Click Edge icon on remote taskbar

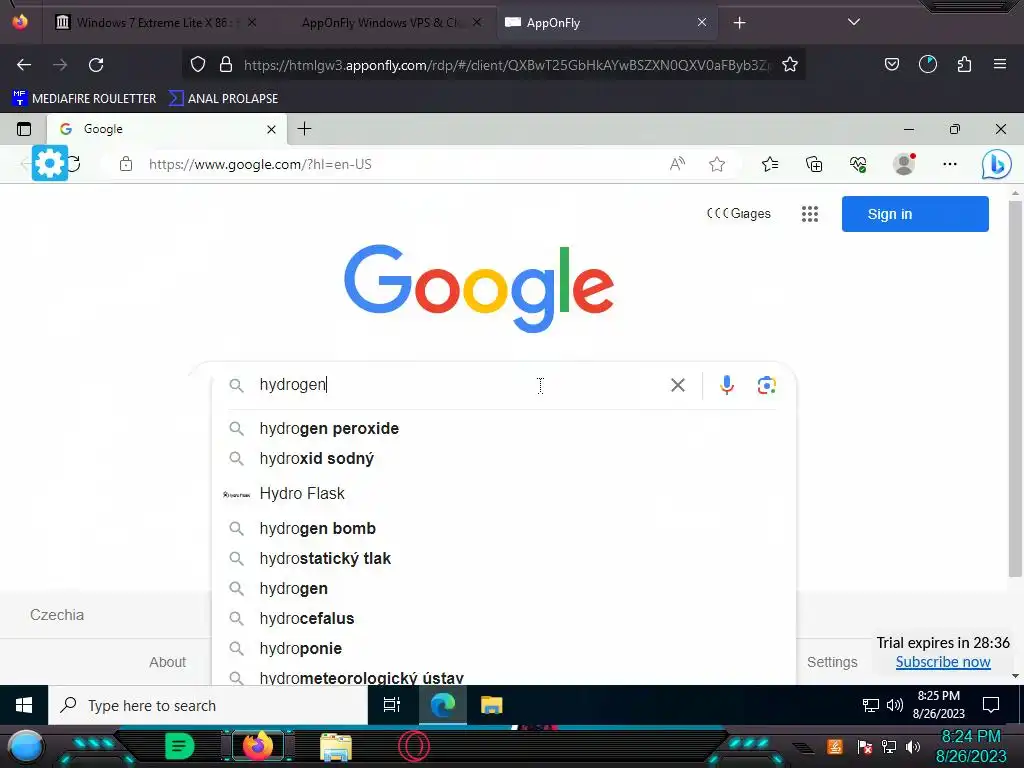click(x=442, y=705)
